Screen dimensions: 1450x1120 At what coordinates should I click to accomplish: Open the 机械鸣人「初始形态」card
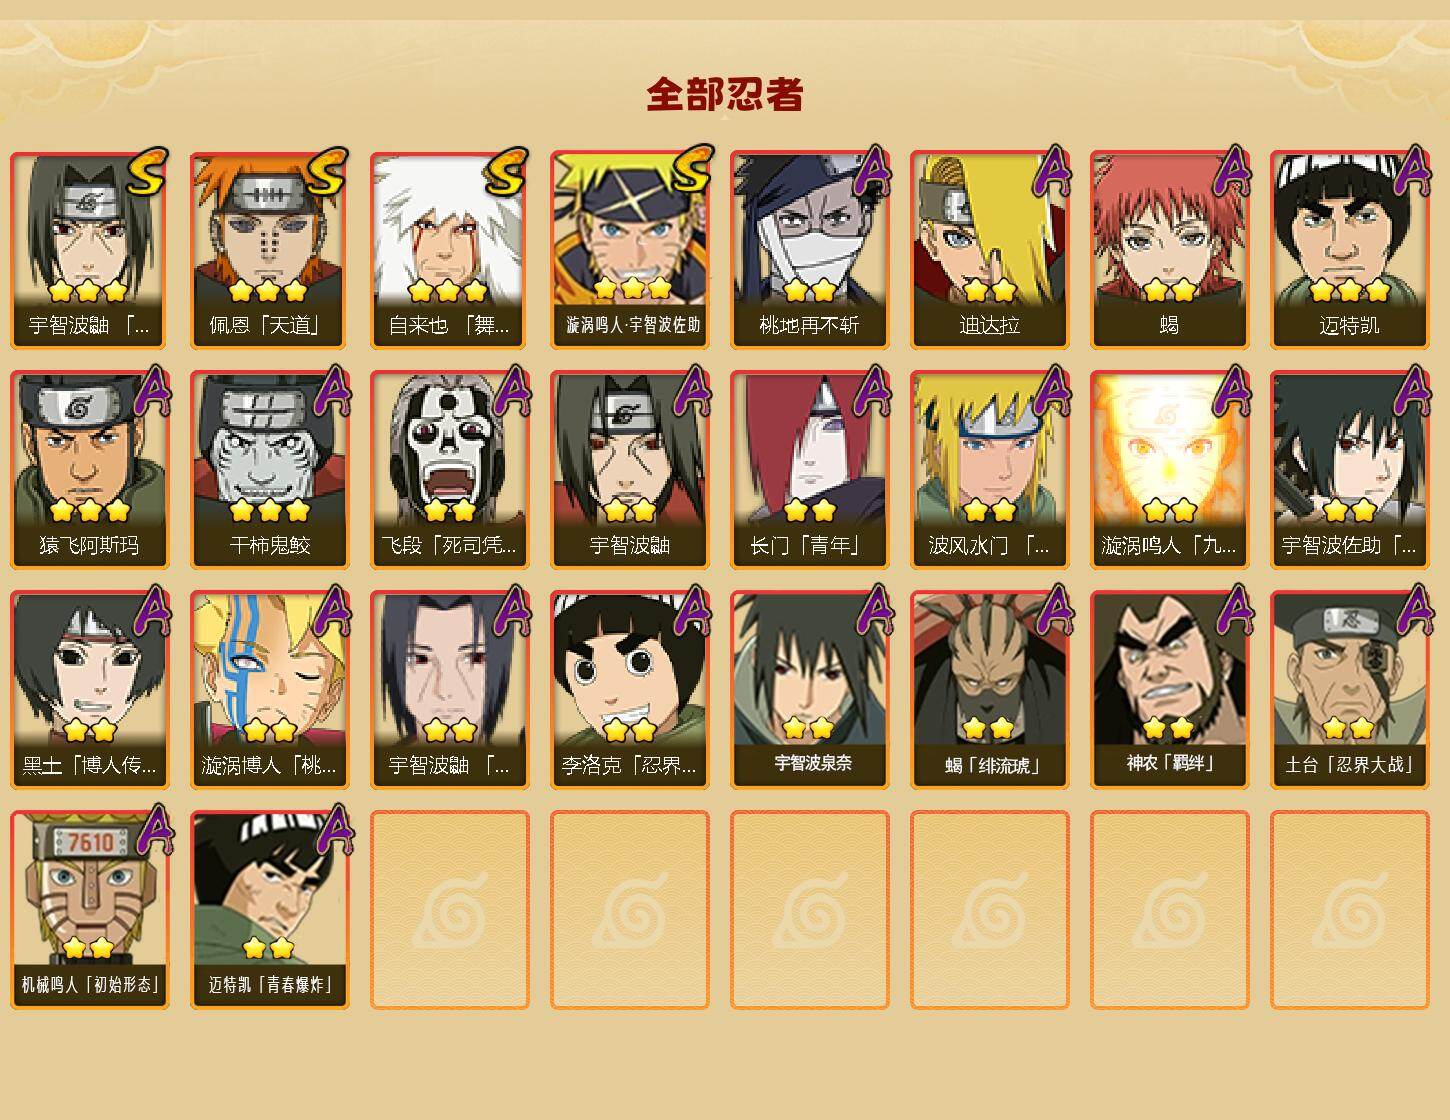[x=90, y=910]
